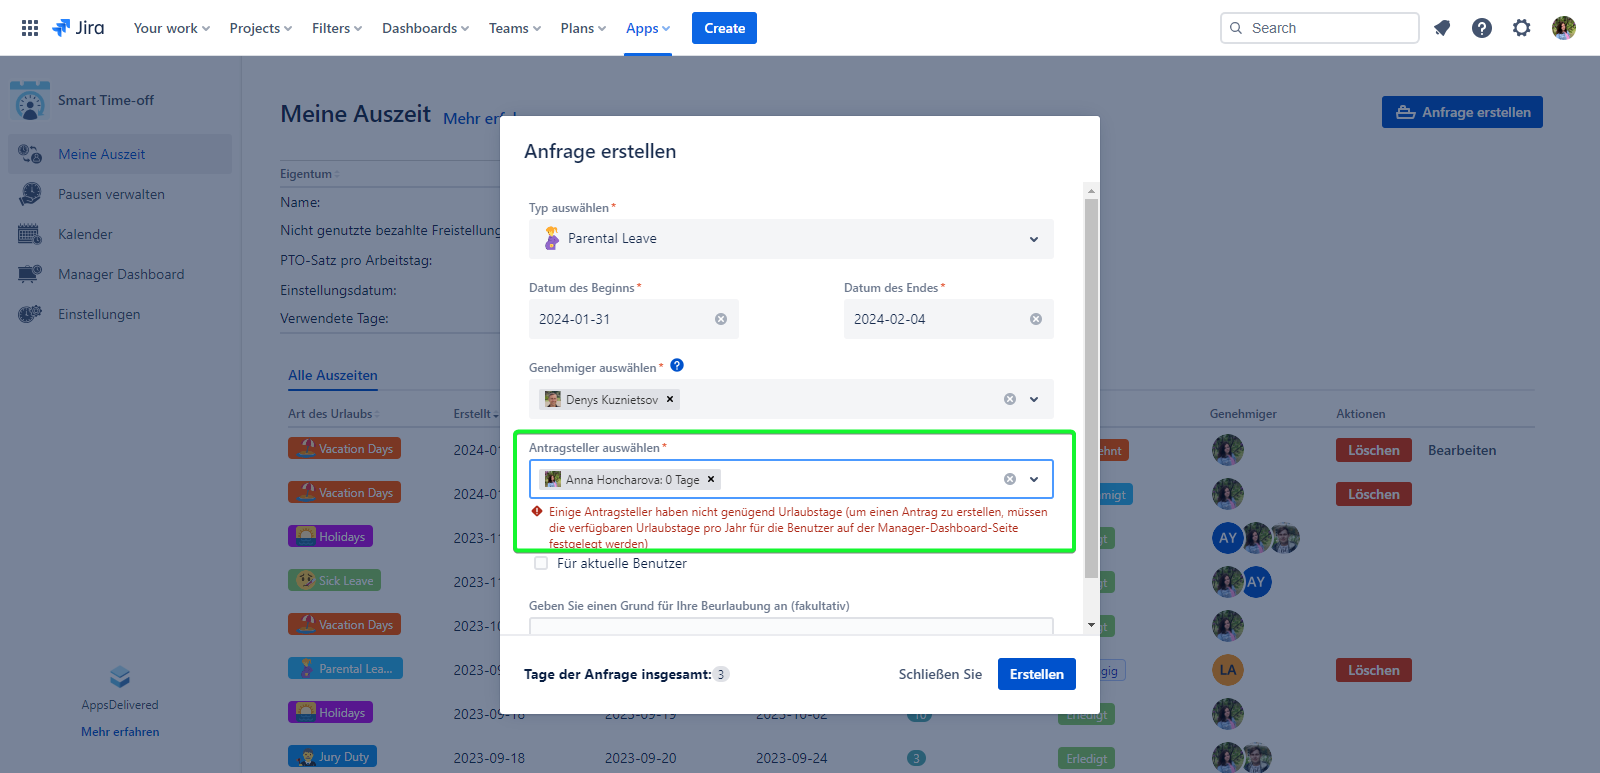The width and height of the screenshot is (1600, 773).
Task: Open the notifications icon in top bar
Action: click(1442, 28)
